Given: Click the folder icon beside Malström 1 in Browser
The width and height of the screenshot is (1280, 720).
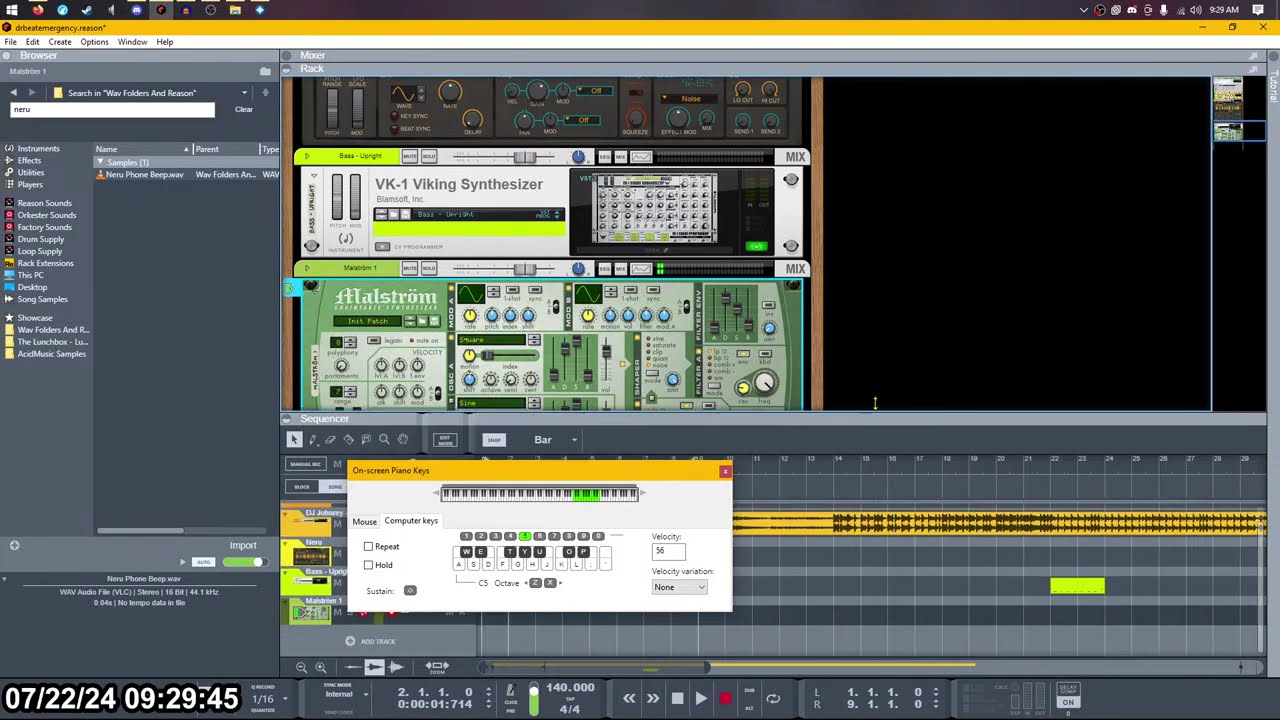Looking at the screenshot, I should (x=265, y=71).
